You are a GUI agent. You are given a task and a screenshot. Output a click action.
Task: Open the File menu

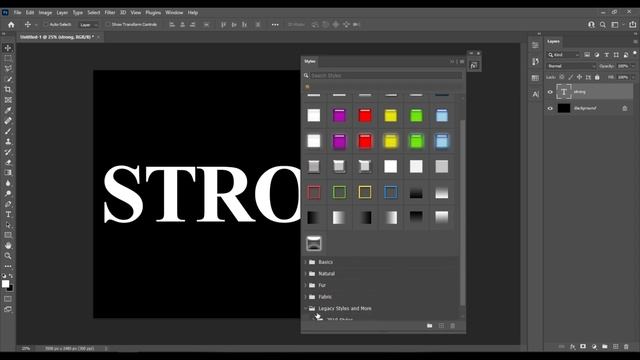point(17,13)
